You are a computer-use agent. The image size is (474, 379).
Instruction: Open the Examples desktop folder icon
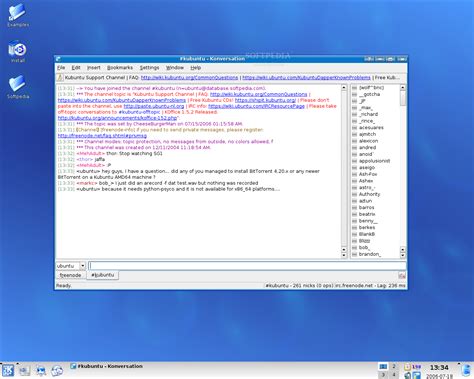coord(18,13)
